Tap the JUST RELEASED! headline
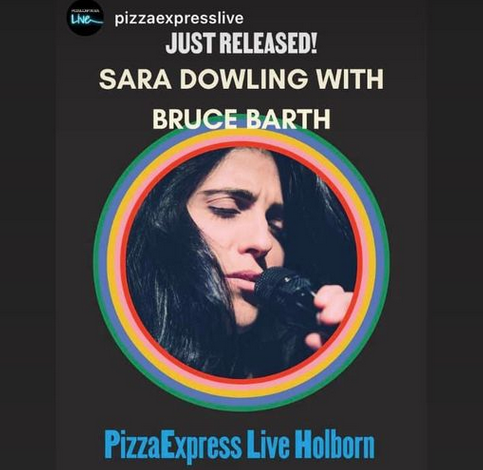The image size is (483, 470). (x=241, y=43)
